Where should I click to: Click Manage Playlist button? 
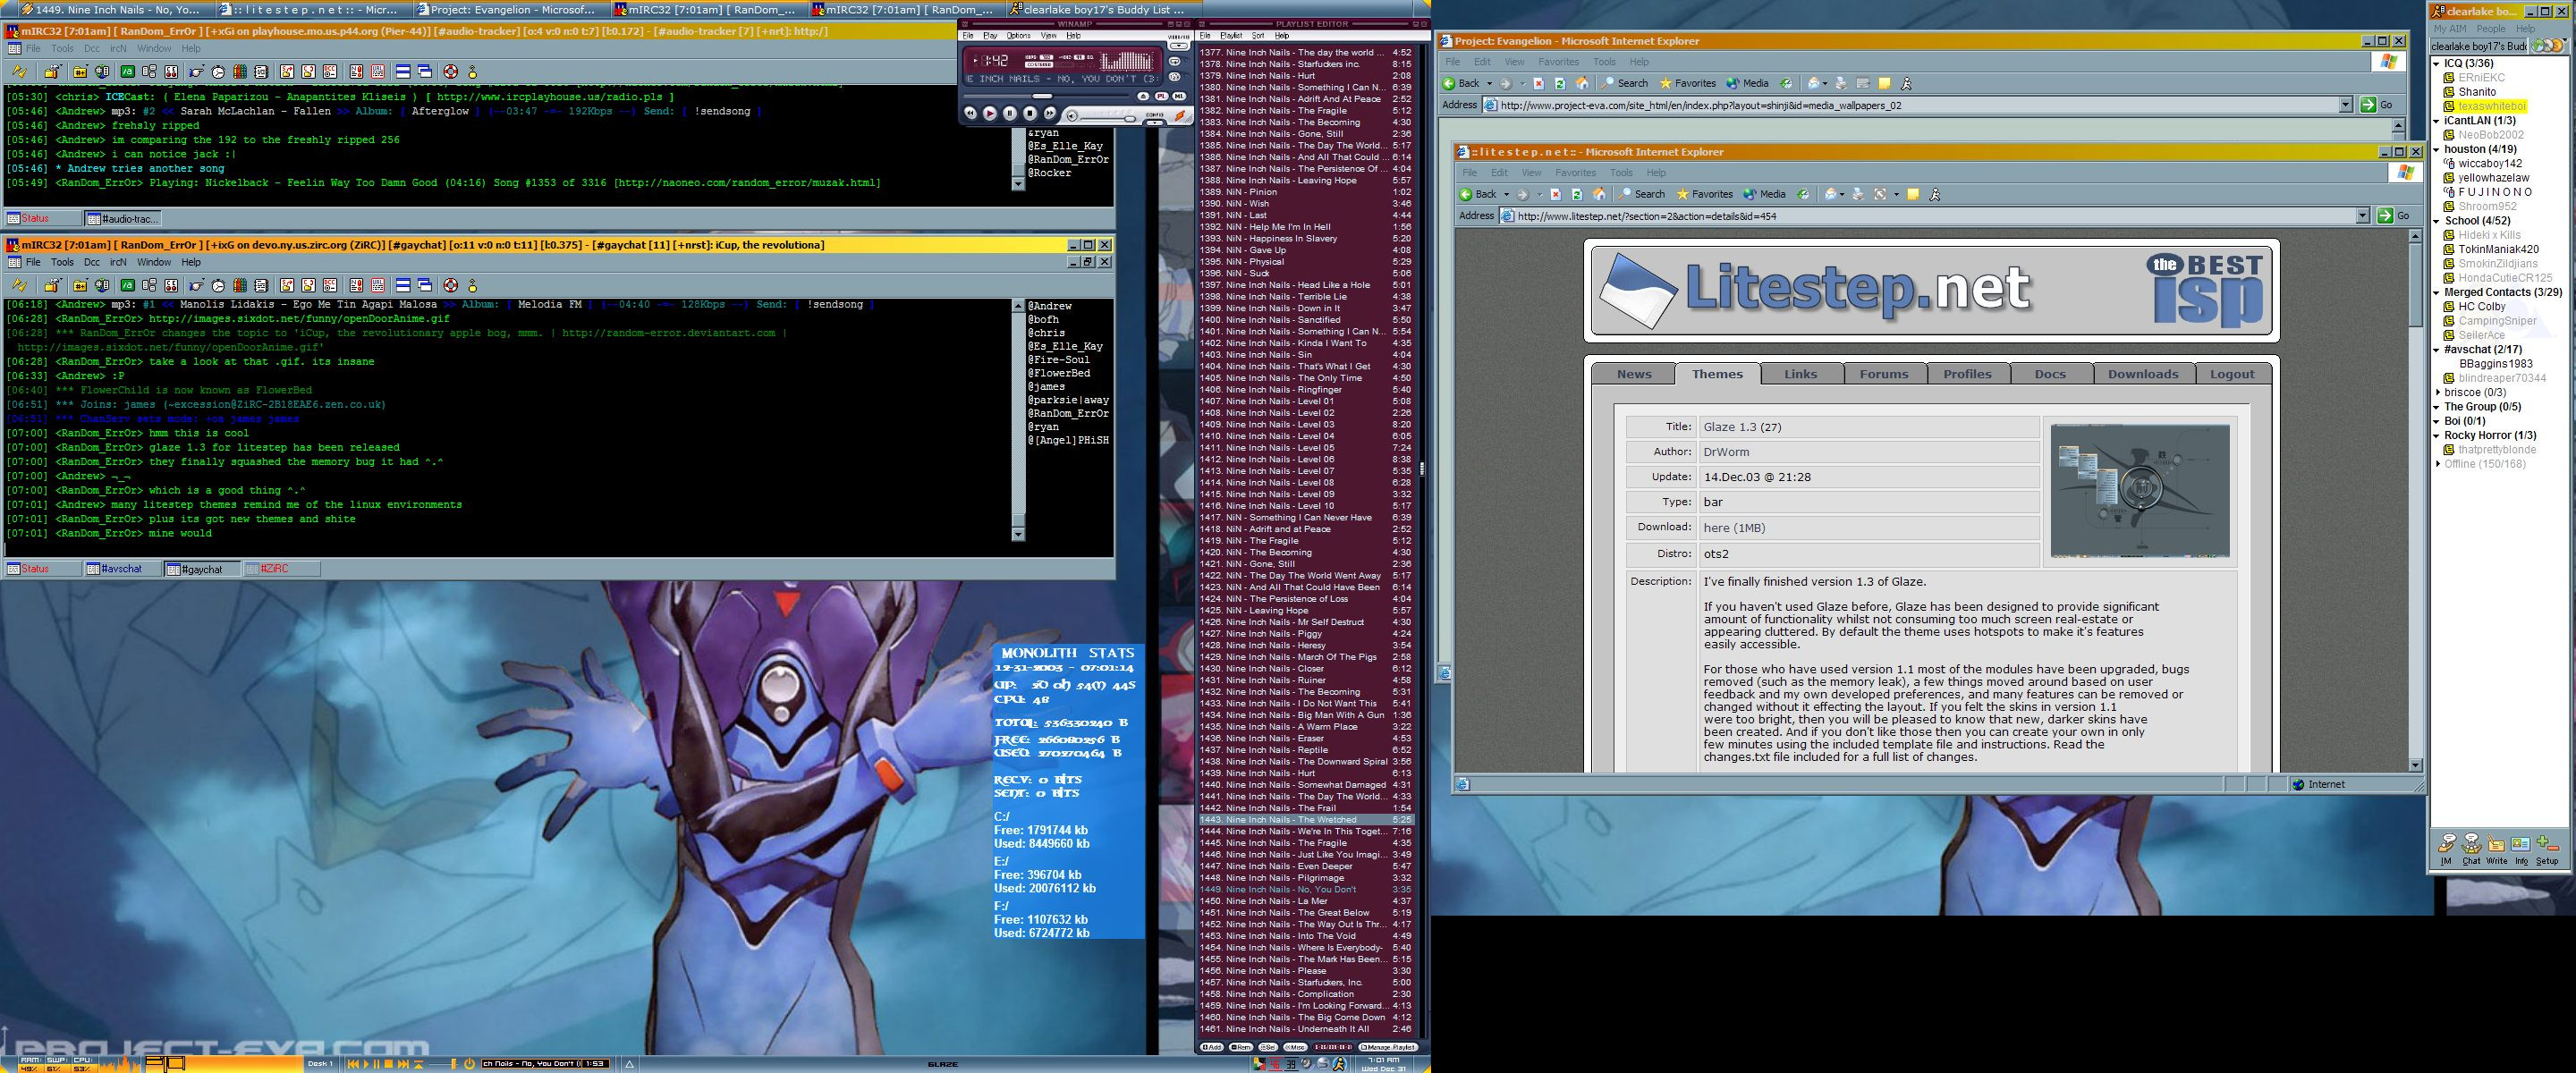pyautogui.click(x=1389, y=1048)
